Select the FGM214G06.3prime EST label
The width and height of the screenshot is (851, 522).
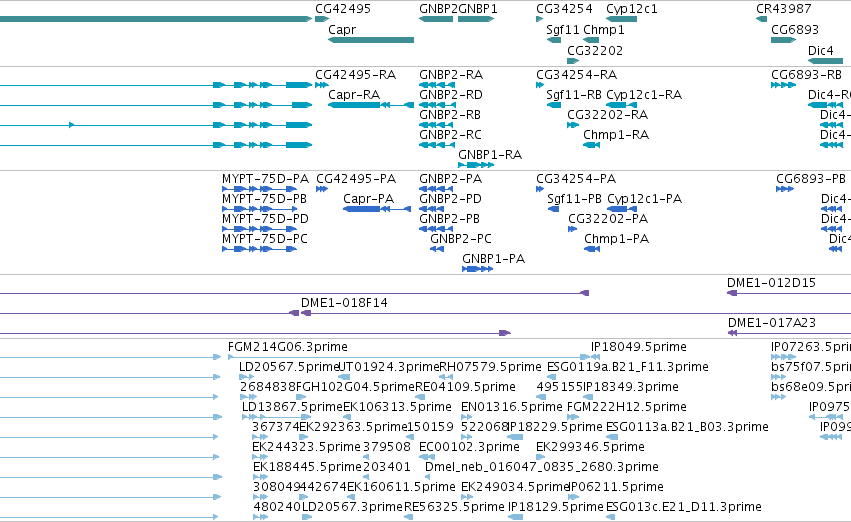(x=288, y=347)
